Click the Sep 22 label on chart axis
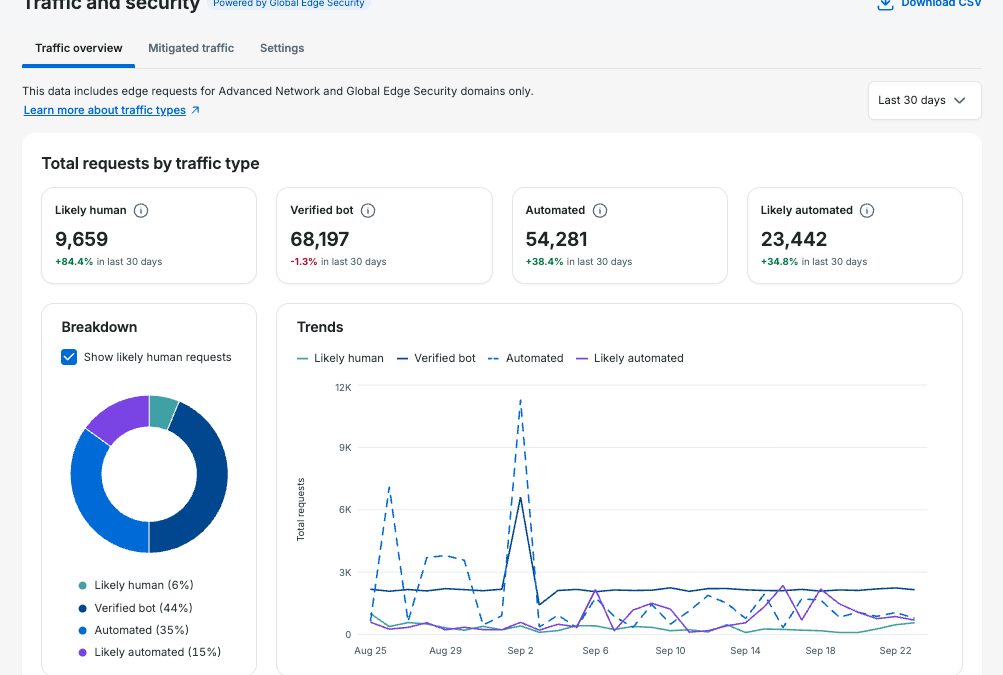Viewport: 1003px width, 675px height. [896, 651]
